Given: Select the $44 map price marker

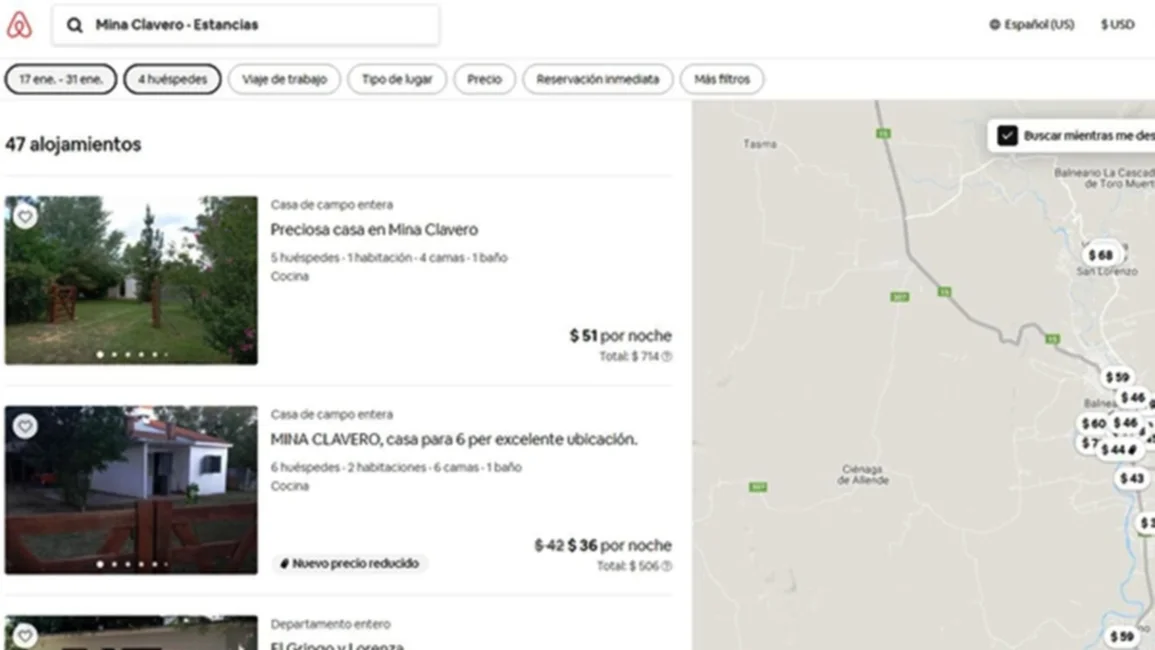Looking at the screenshot, I should (1117, 450).
